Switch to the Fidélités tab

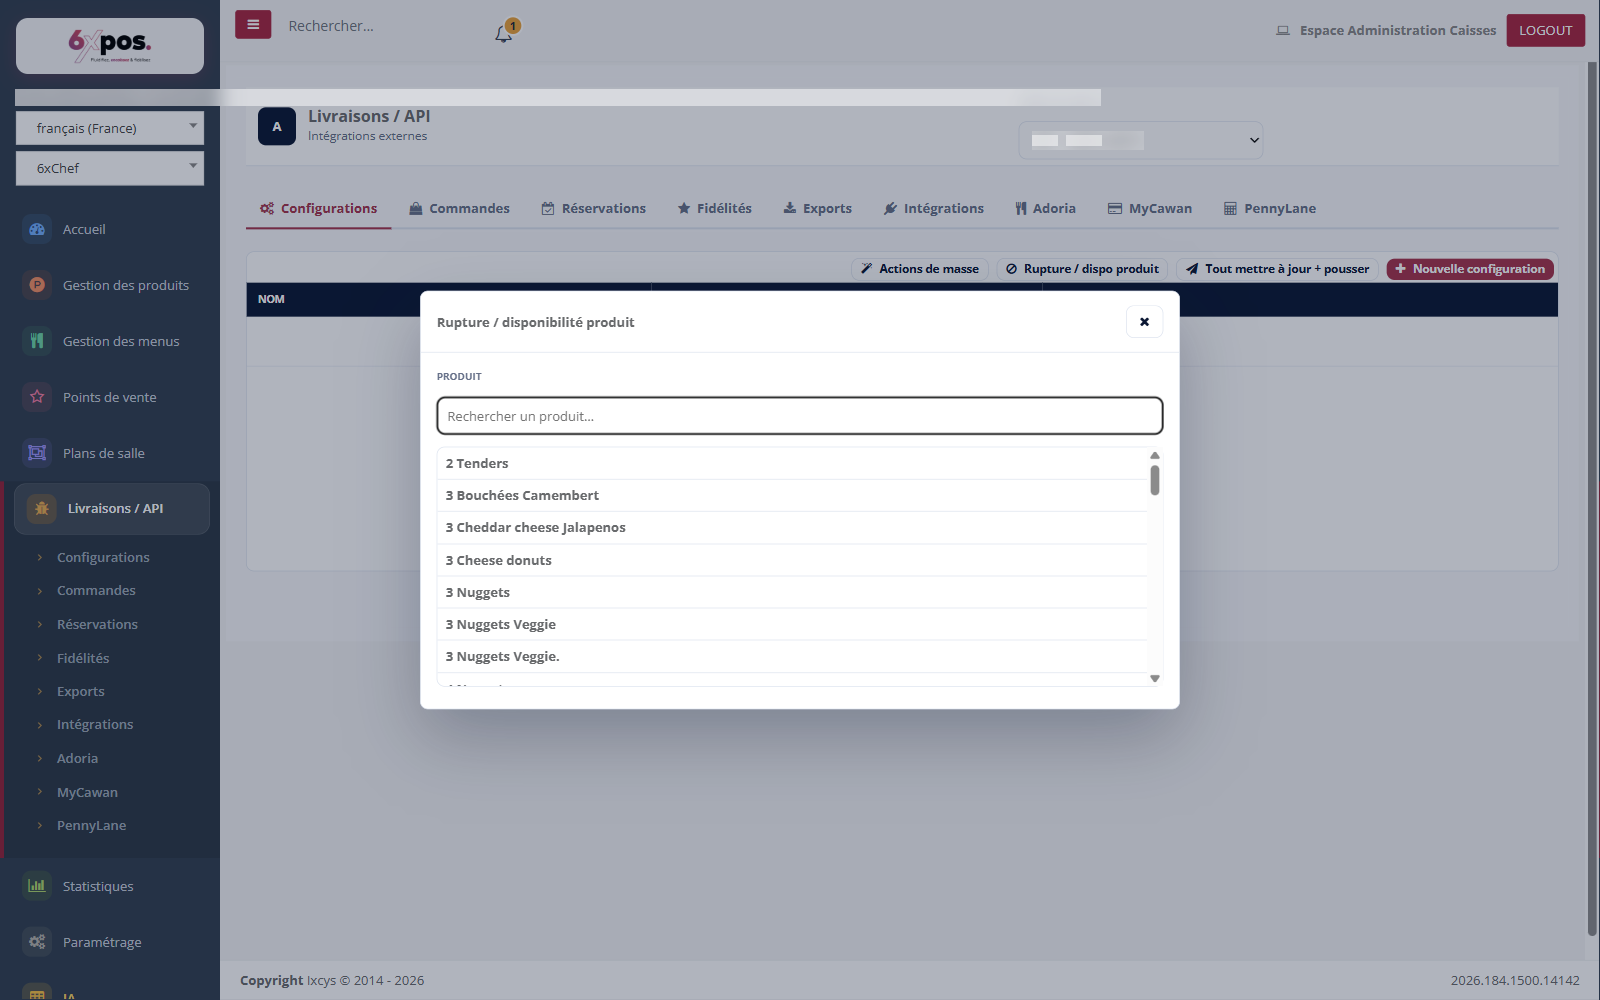click(714, 208)
